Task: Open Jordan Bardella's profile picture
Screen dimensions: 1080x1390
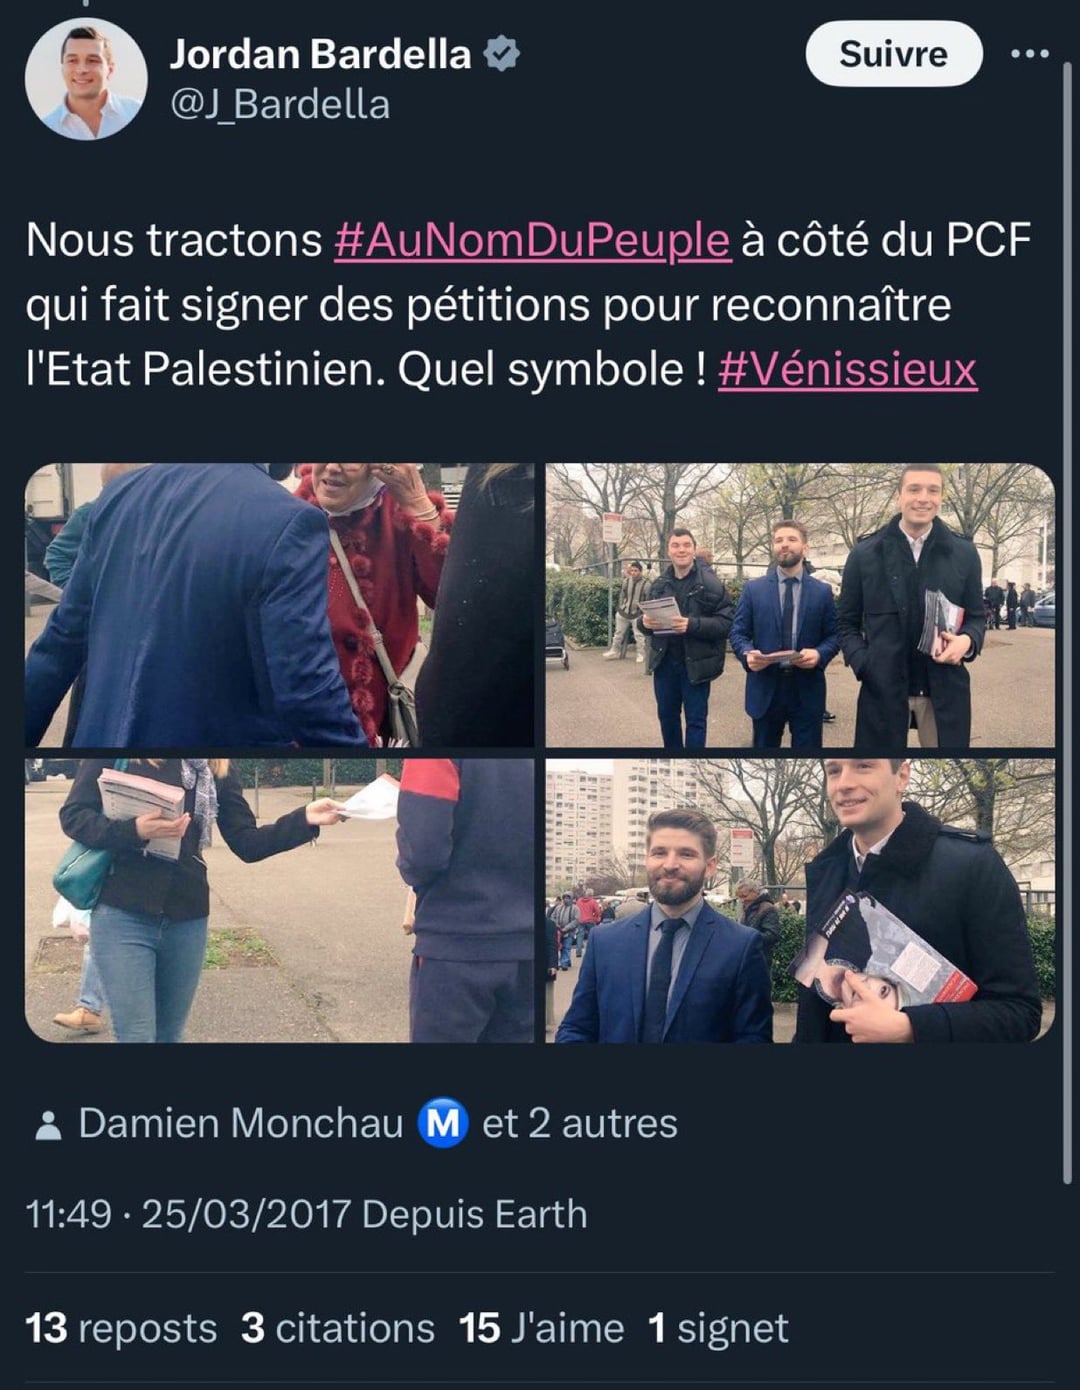Action: click(x=86, y=79)
